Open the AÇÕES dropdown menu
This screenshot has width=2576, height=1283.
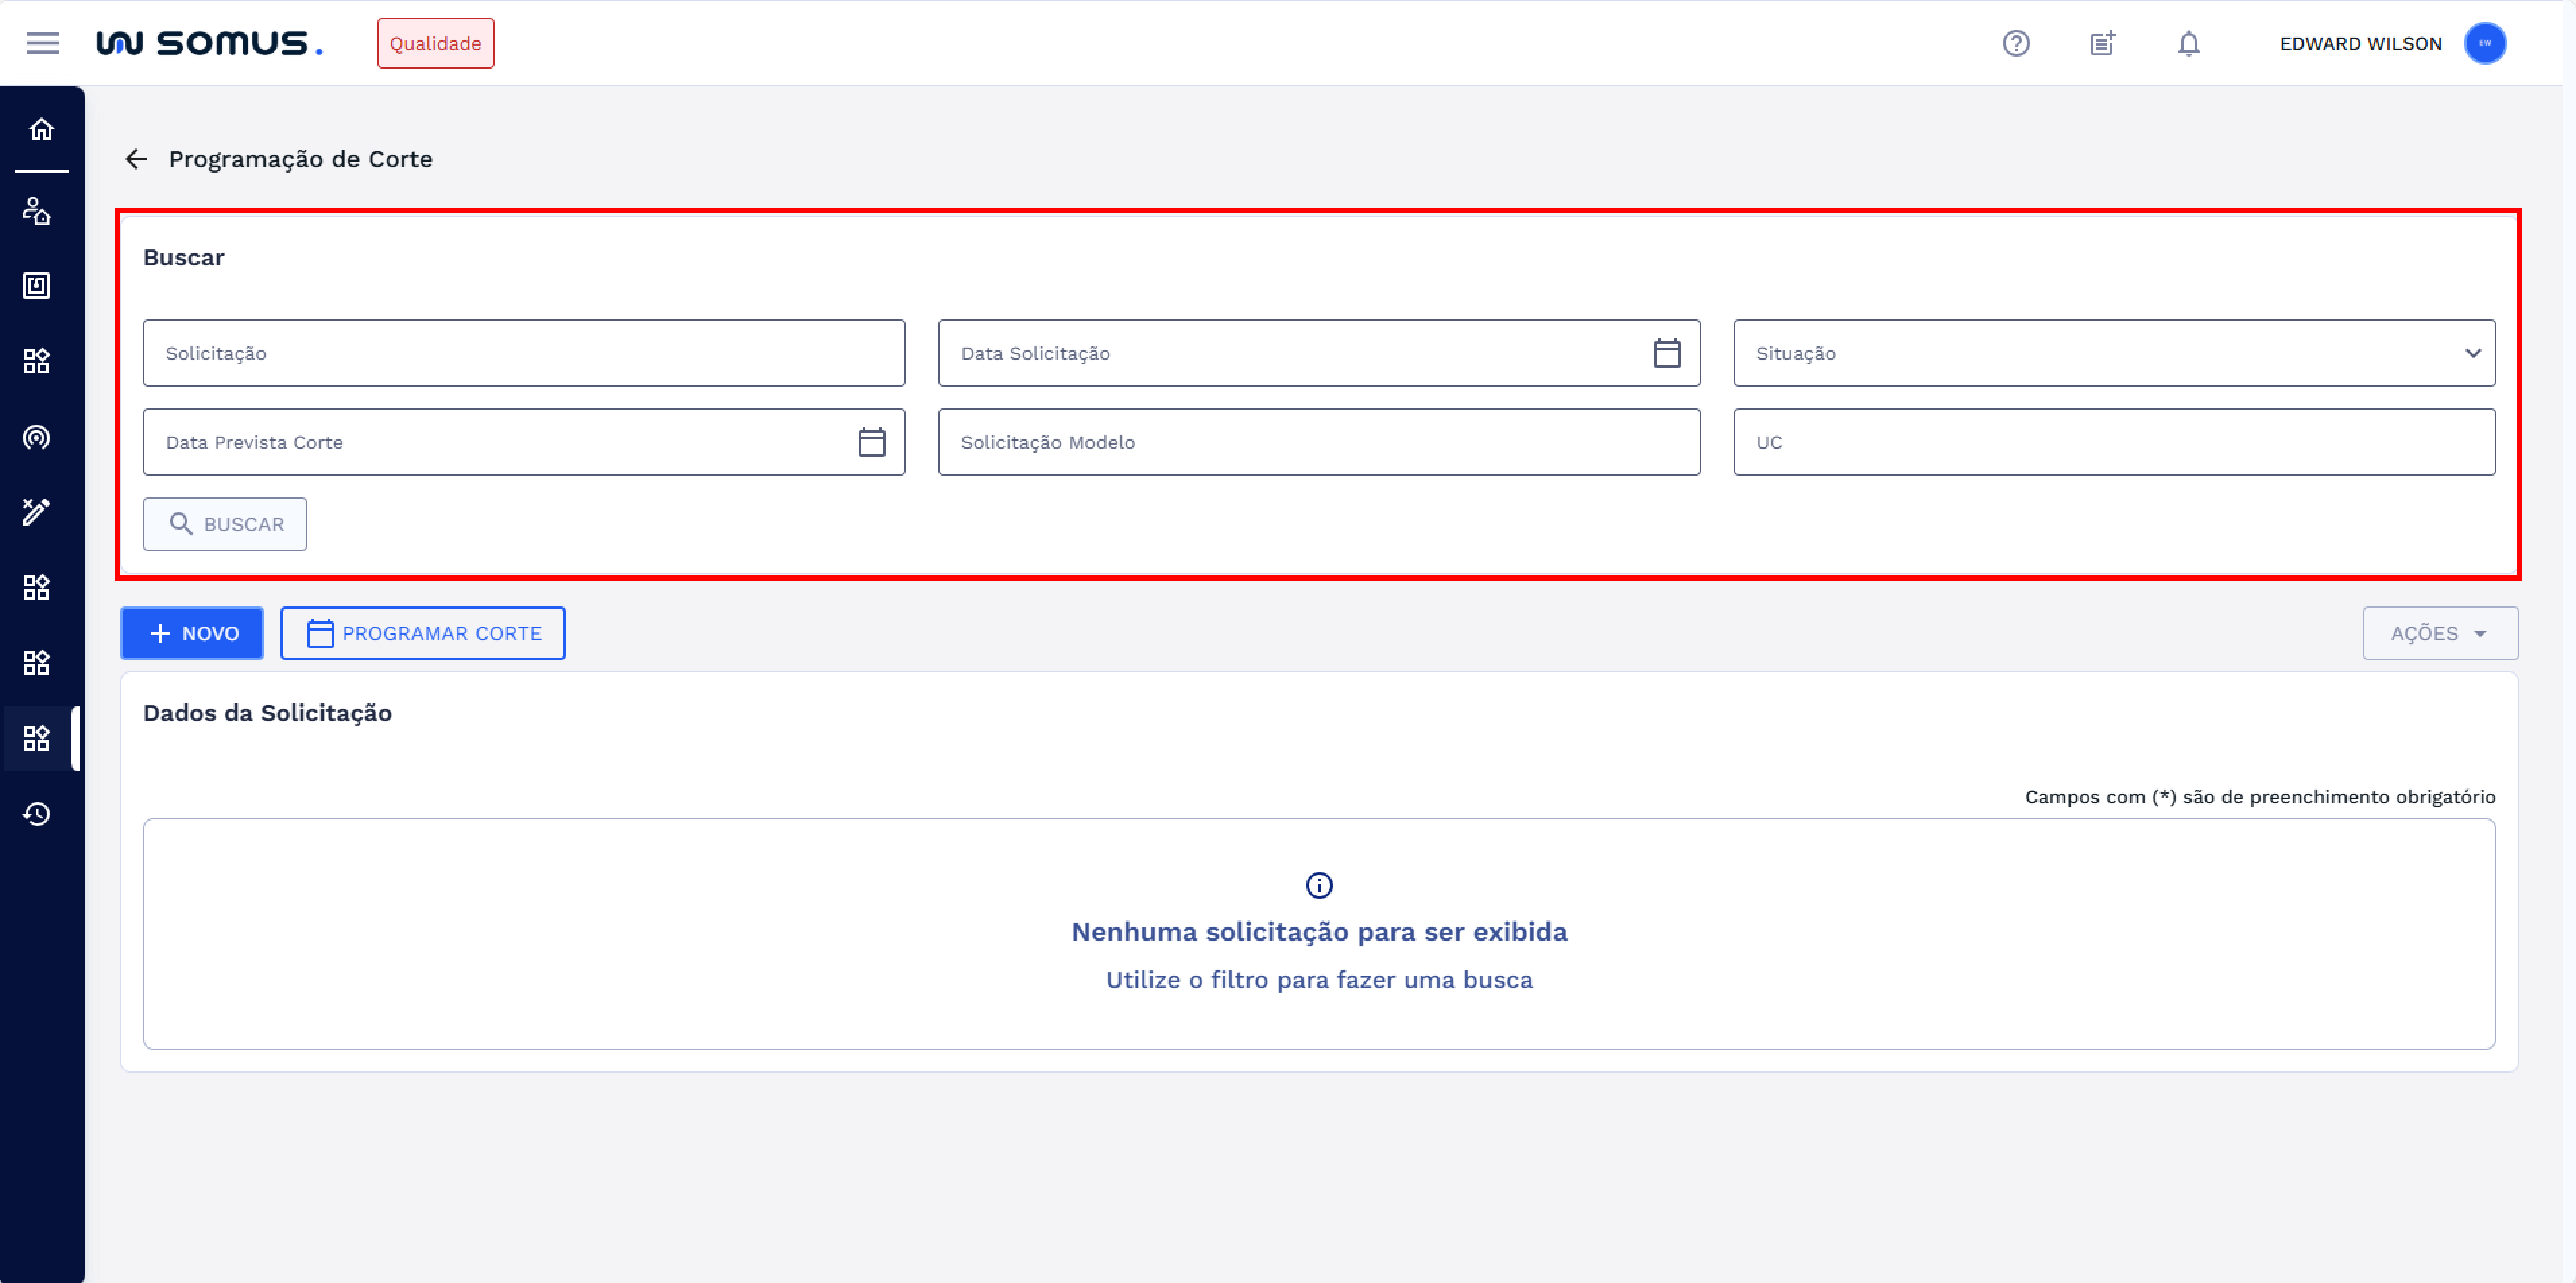coord(2439,633)
